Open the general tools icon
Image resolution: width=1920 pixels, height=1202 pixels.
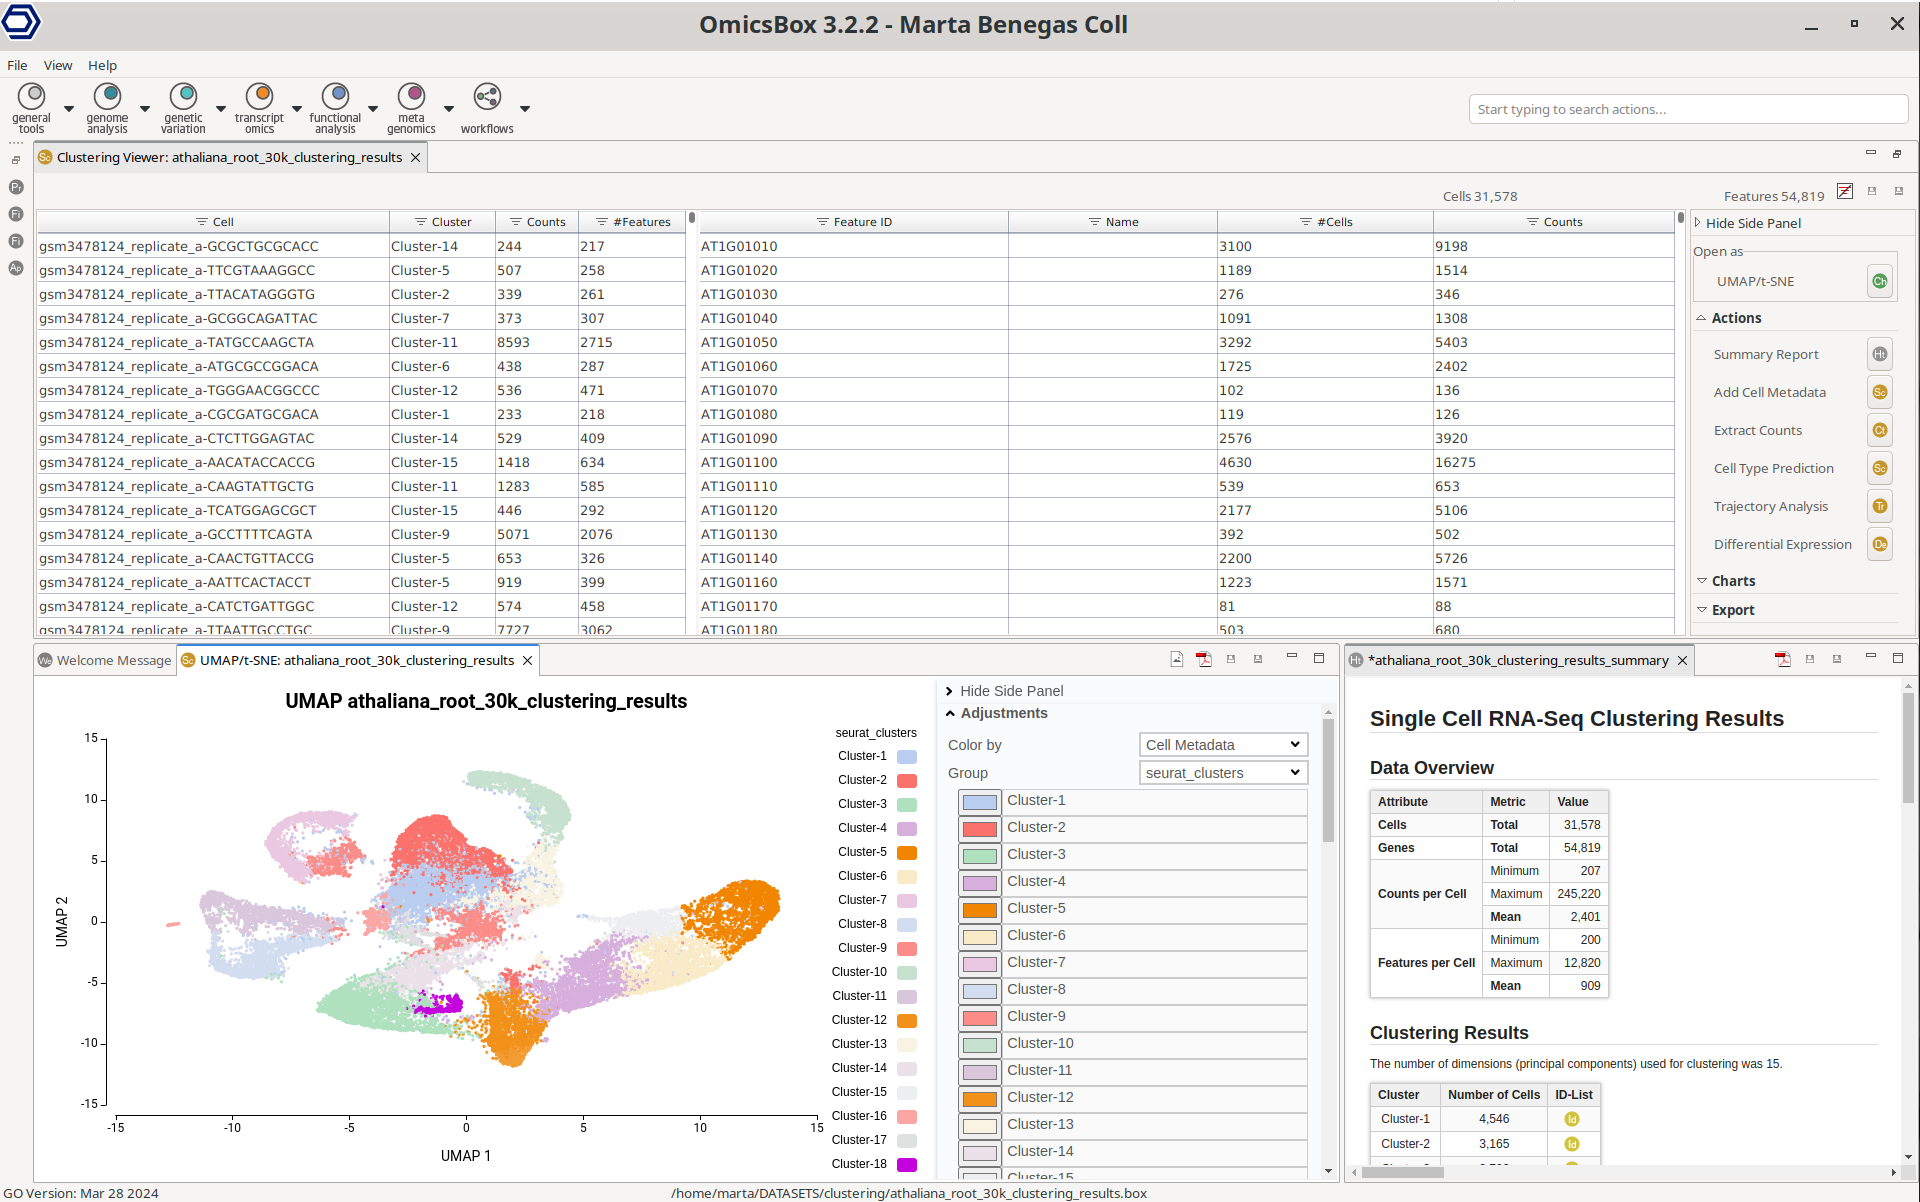tap(32, 96)
